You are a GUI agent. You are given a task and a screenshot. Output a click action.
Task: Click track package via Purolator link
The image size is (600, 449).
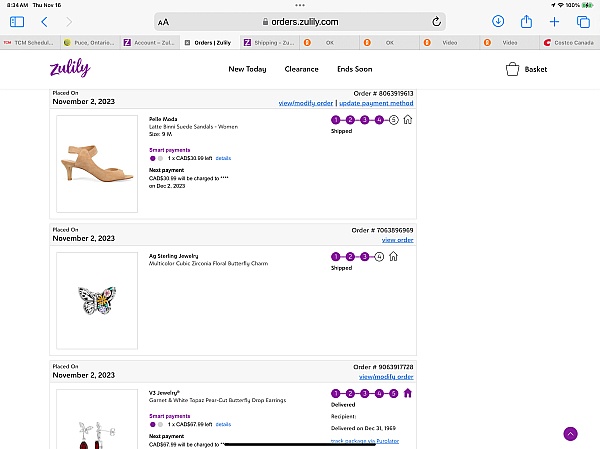[365, 441]
